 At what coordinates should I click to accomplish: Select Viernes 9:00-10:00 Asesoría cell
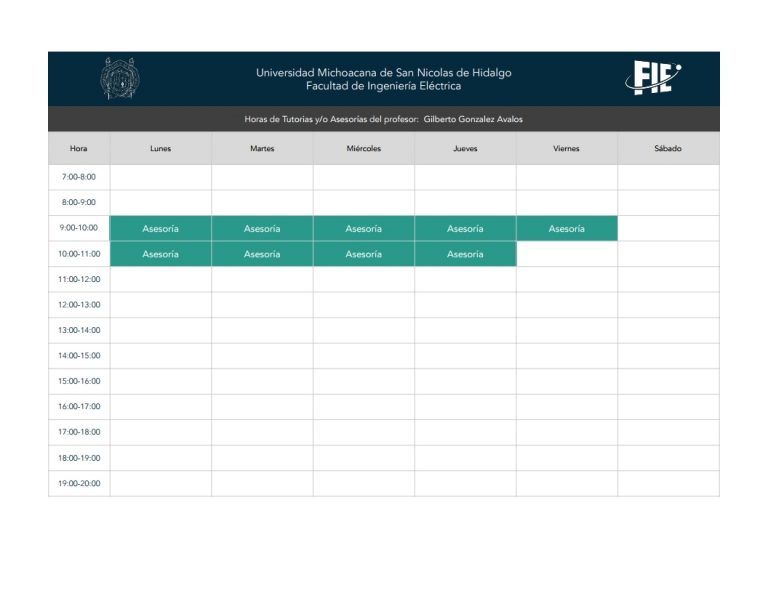click(x=567, y=228)
